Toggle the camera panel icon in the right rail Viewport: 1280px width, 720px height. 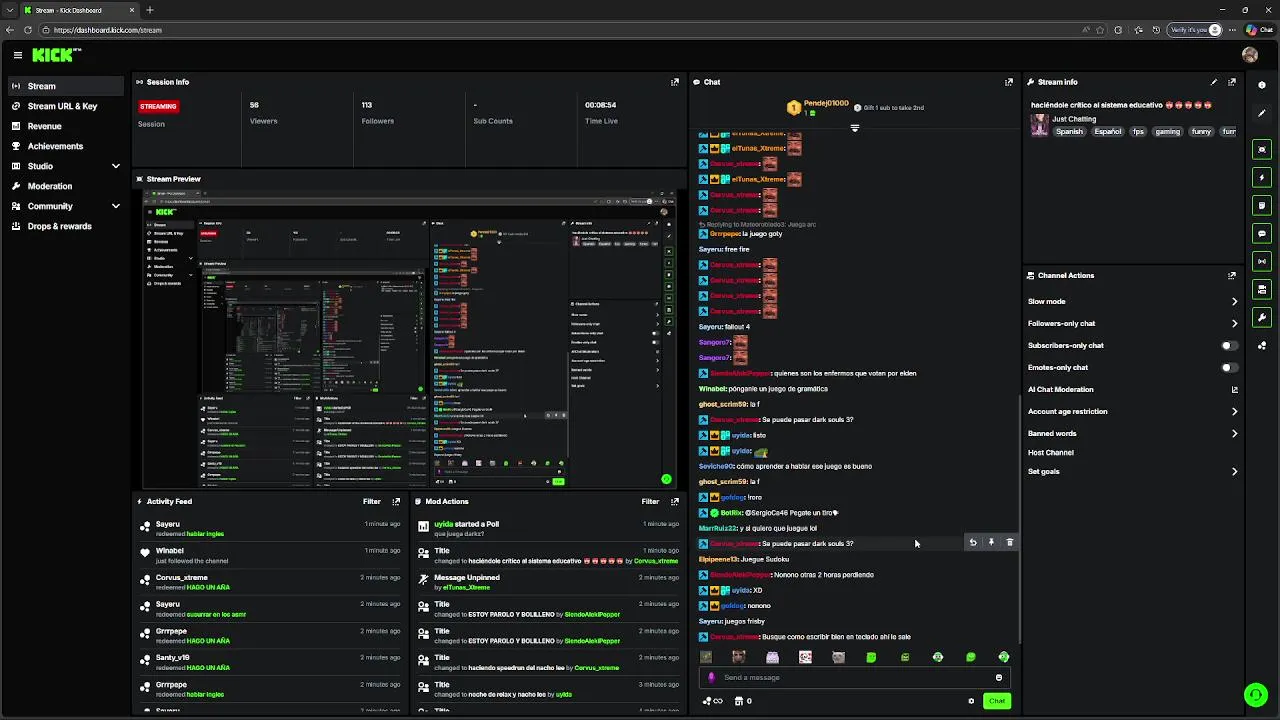[1262, 289]
